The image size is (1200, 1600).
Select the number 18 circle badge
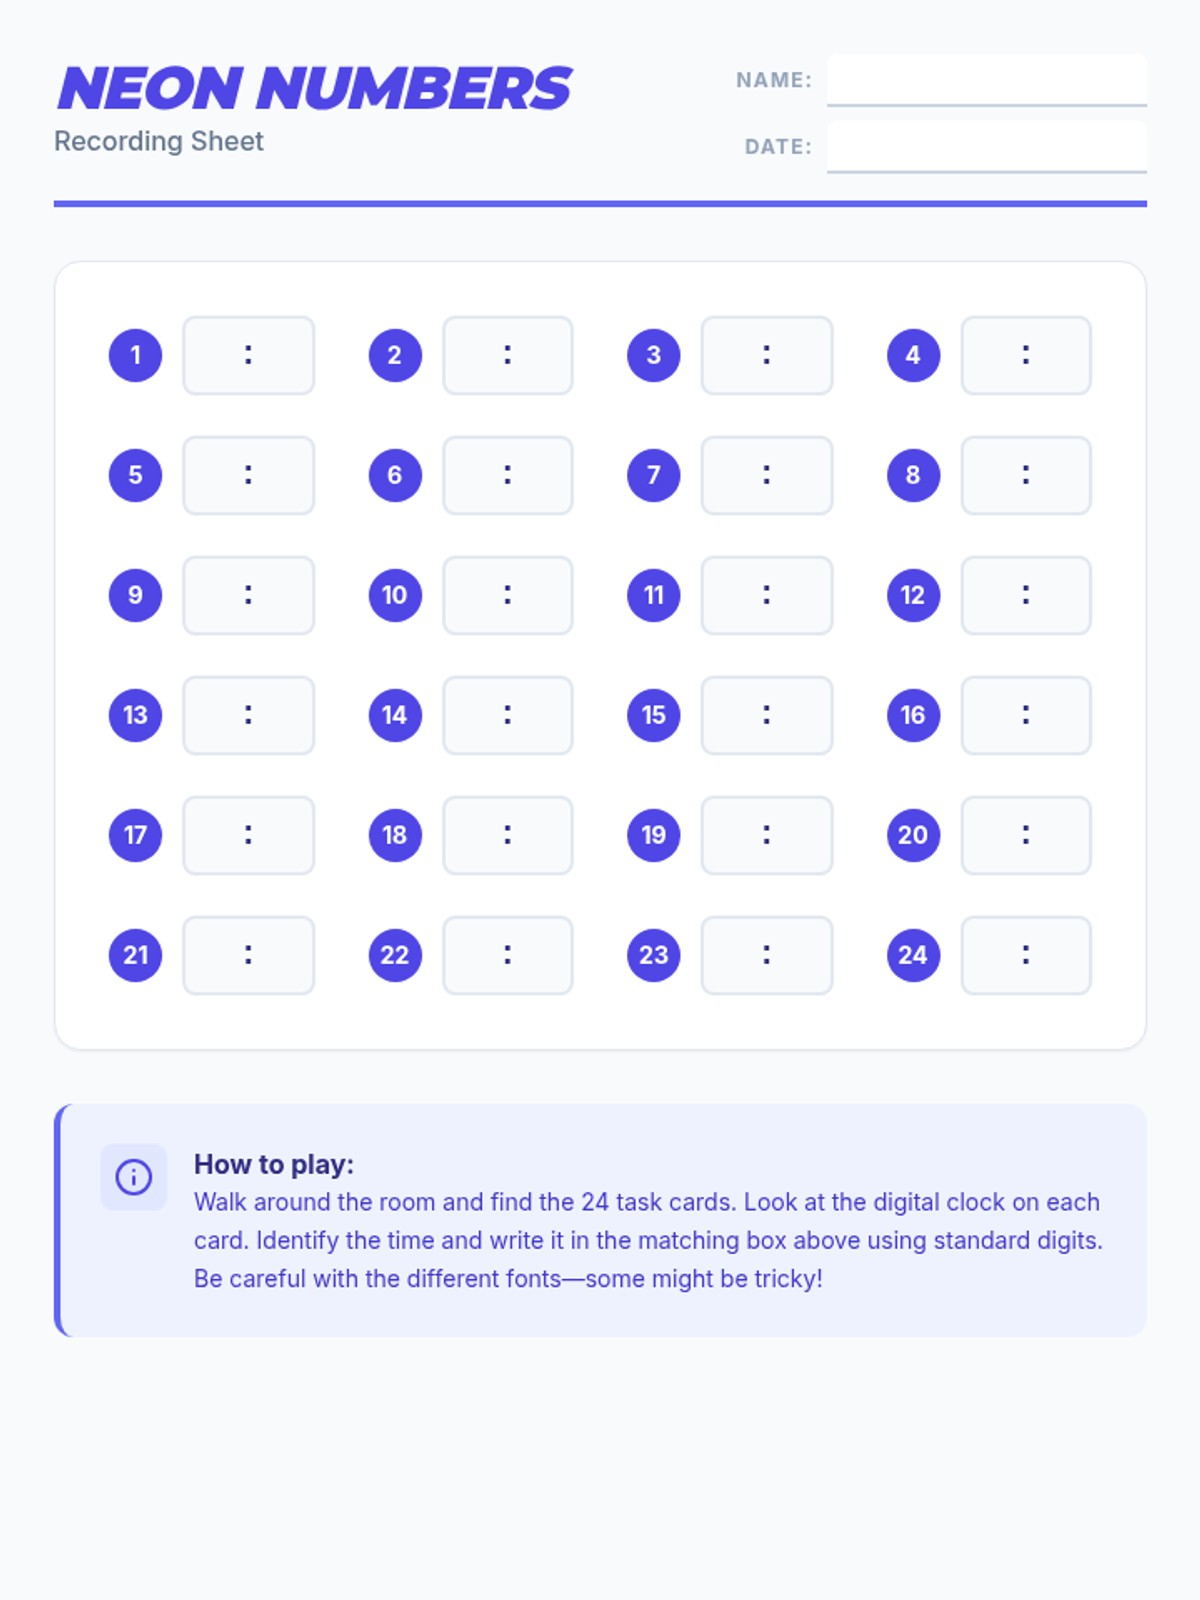pyautogui.click(x=395, y=835)
